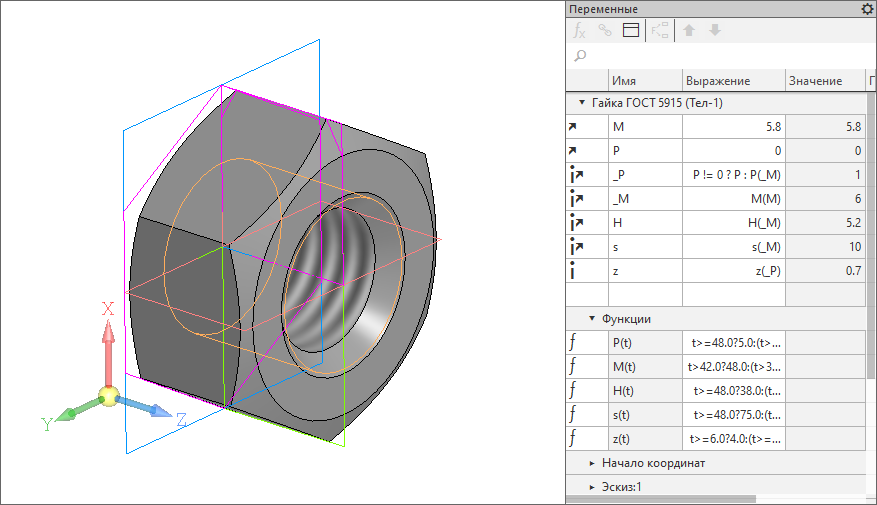Click the fx function icon in toolbar
The width and height of the screenshot is (877, 505).
tap(579, 30)
